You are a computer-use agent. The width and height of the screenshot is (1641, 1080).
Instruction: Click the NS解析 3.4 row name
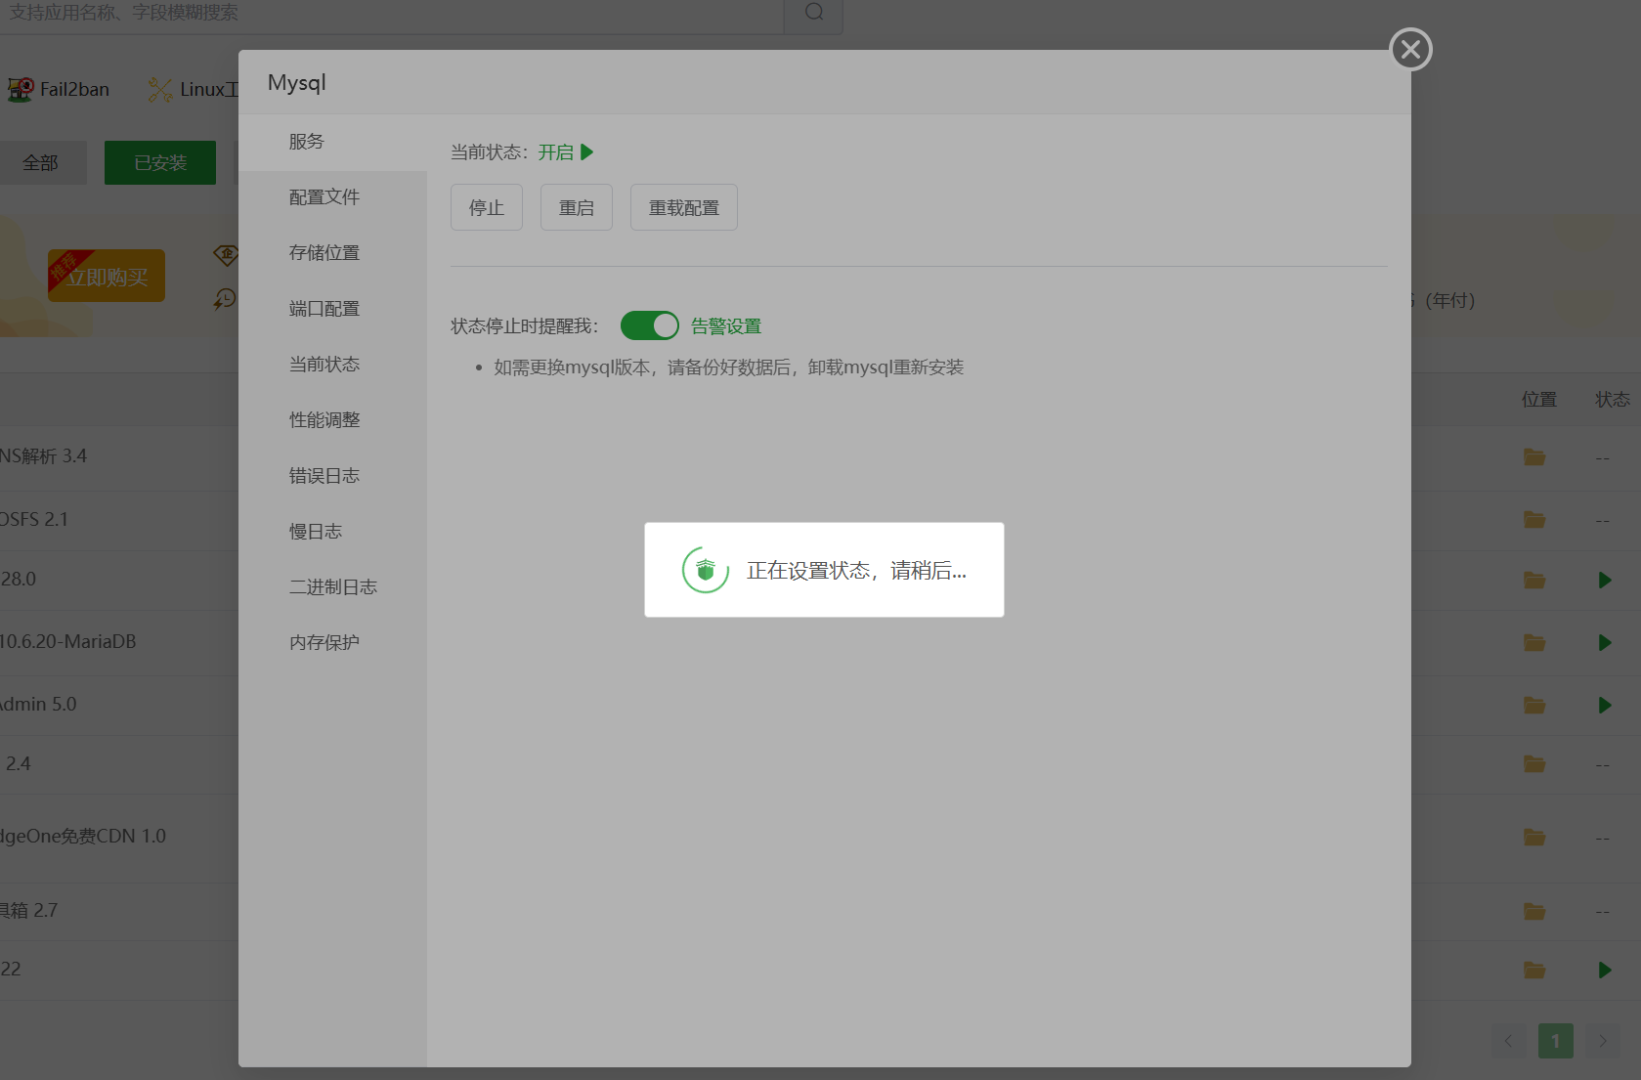(x=43, y=456)
